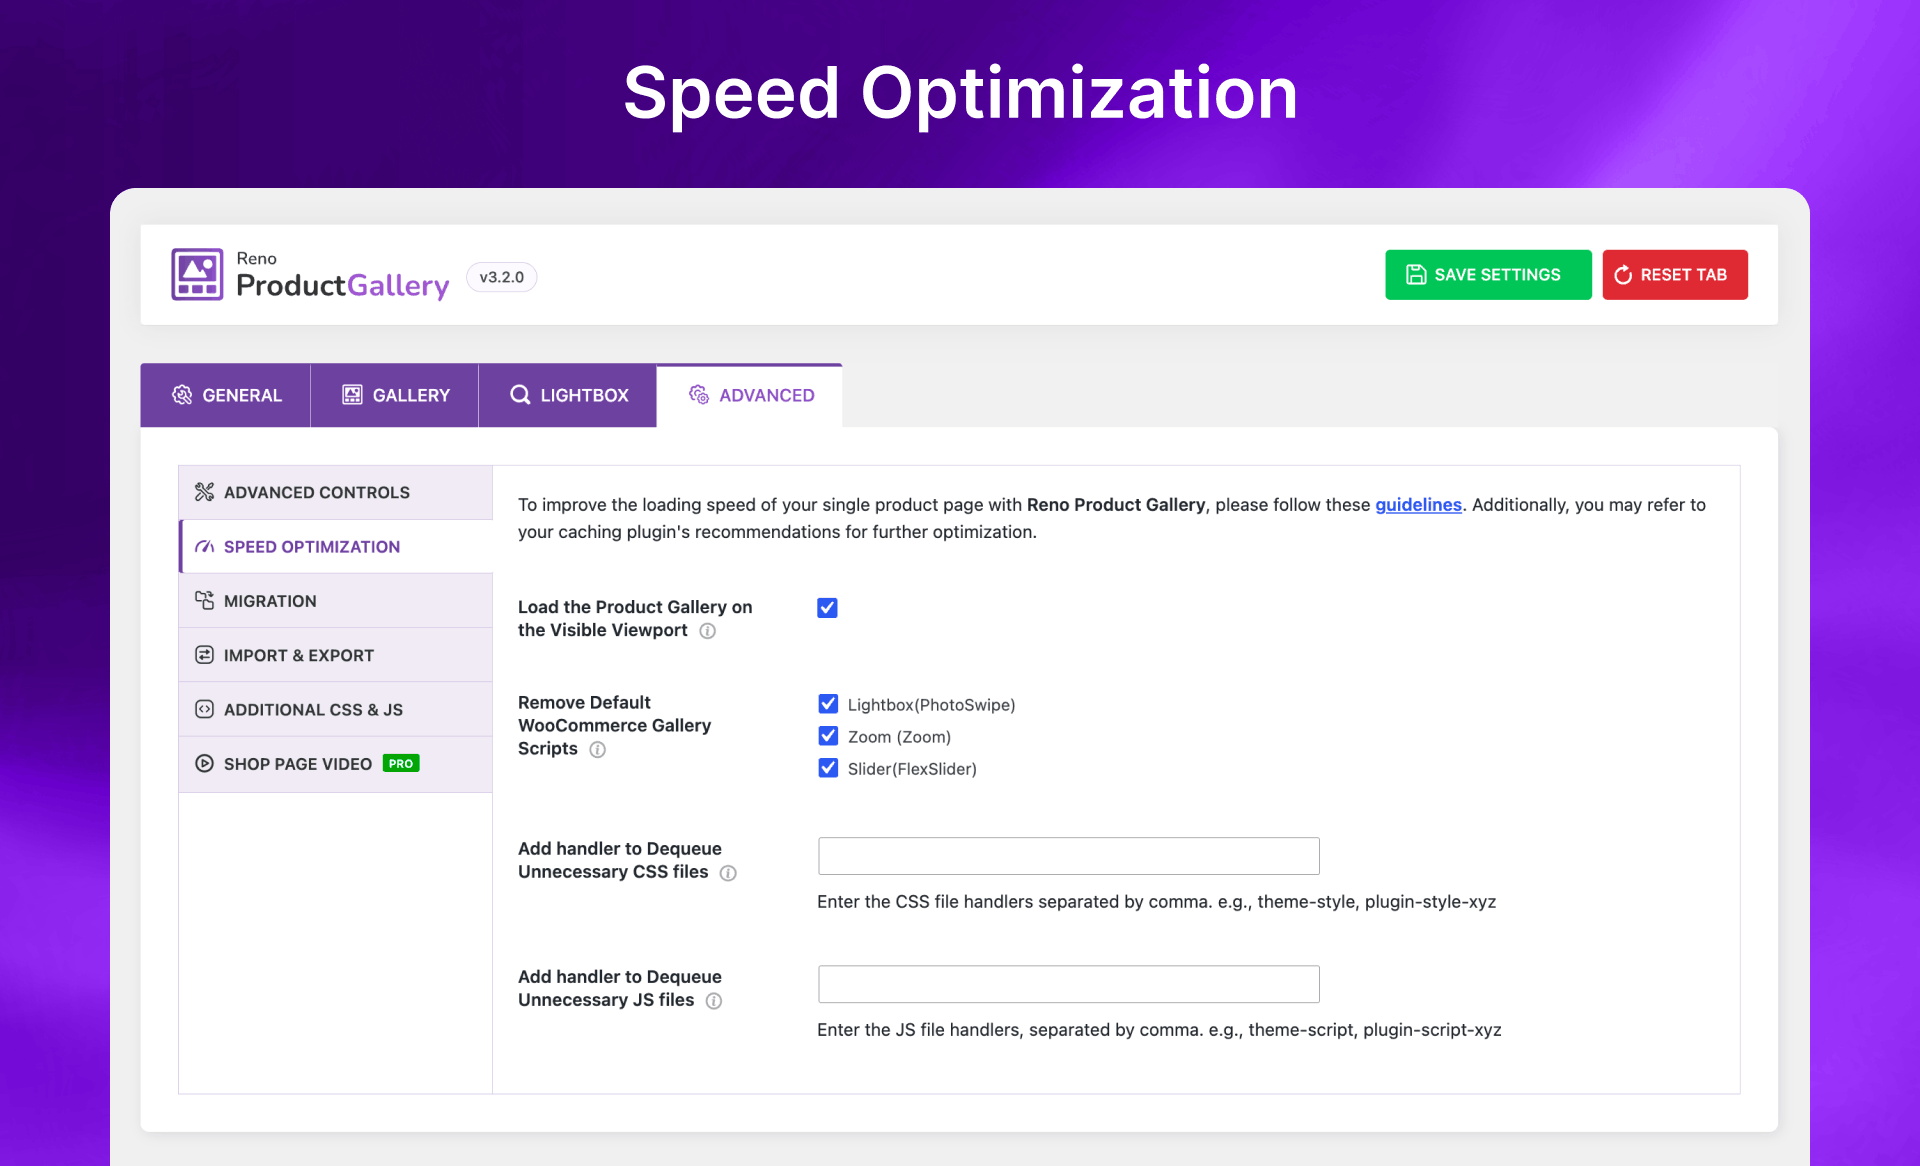Open the Import & Export section
This screenshot has width=1920, height=1166.
pyautogui.click(x=336, y=655)
